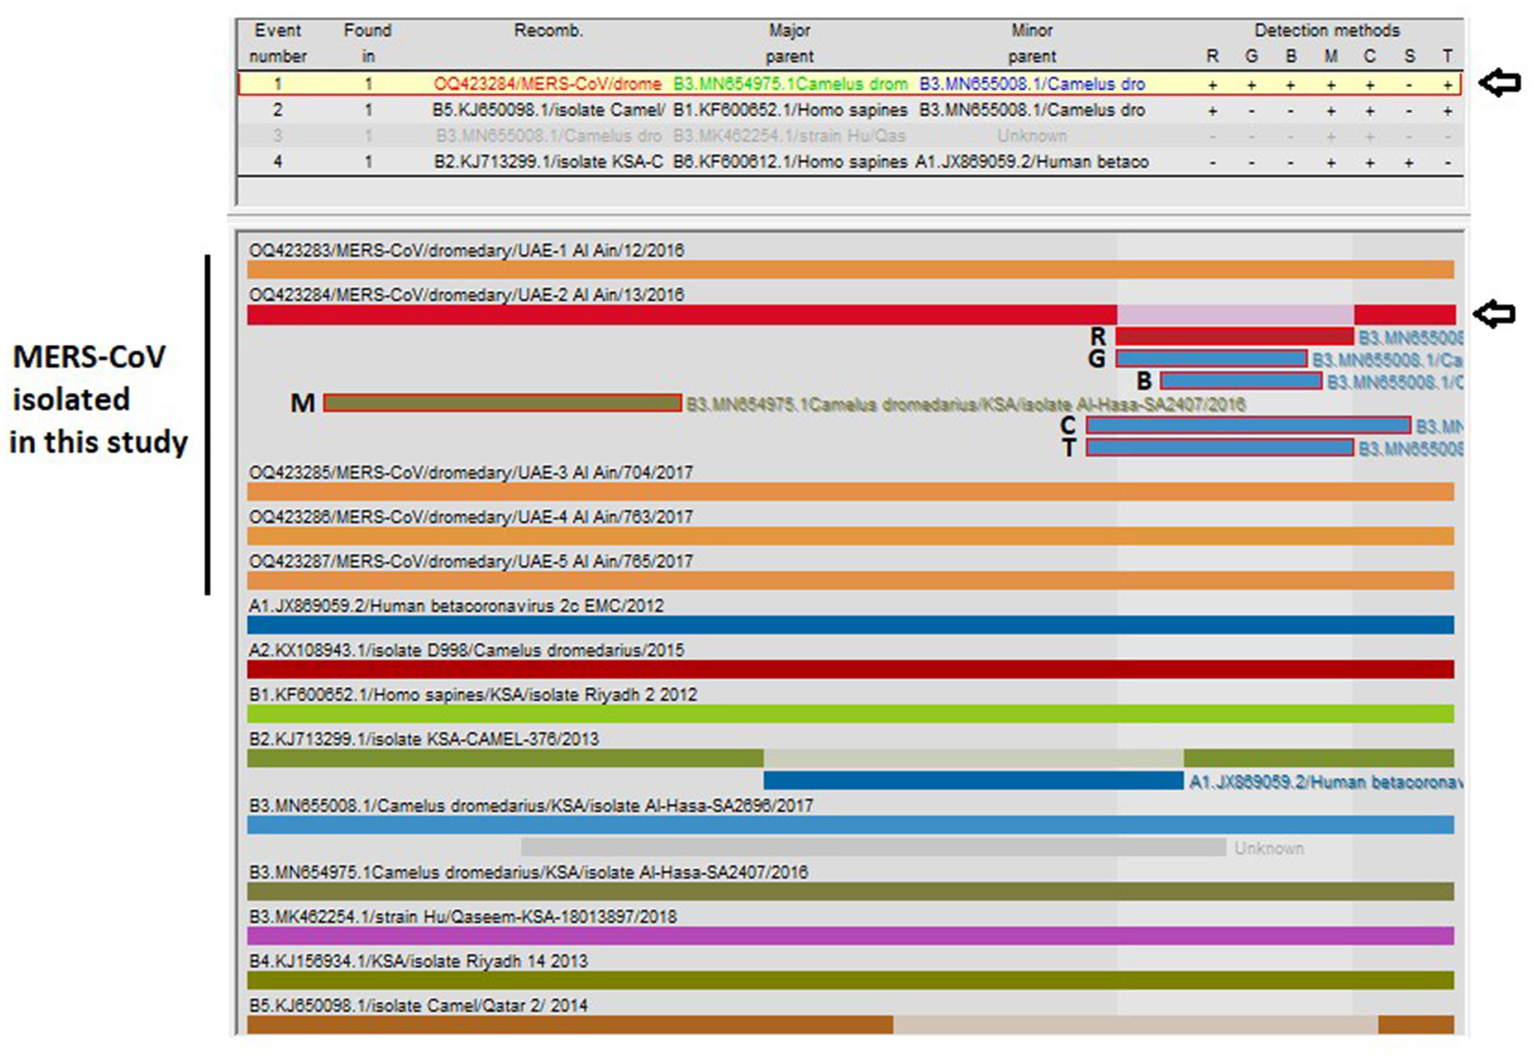Click the lime green B1.KF600652.1 Riyadh 2 bar

850,714
